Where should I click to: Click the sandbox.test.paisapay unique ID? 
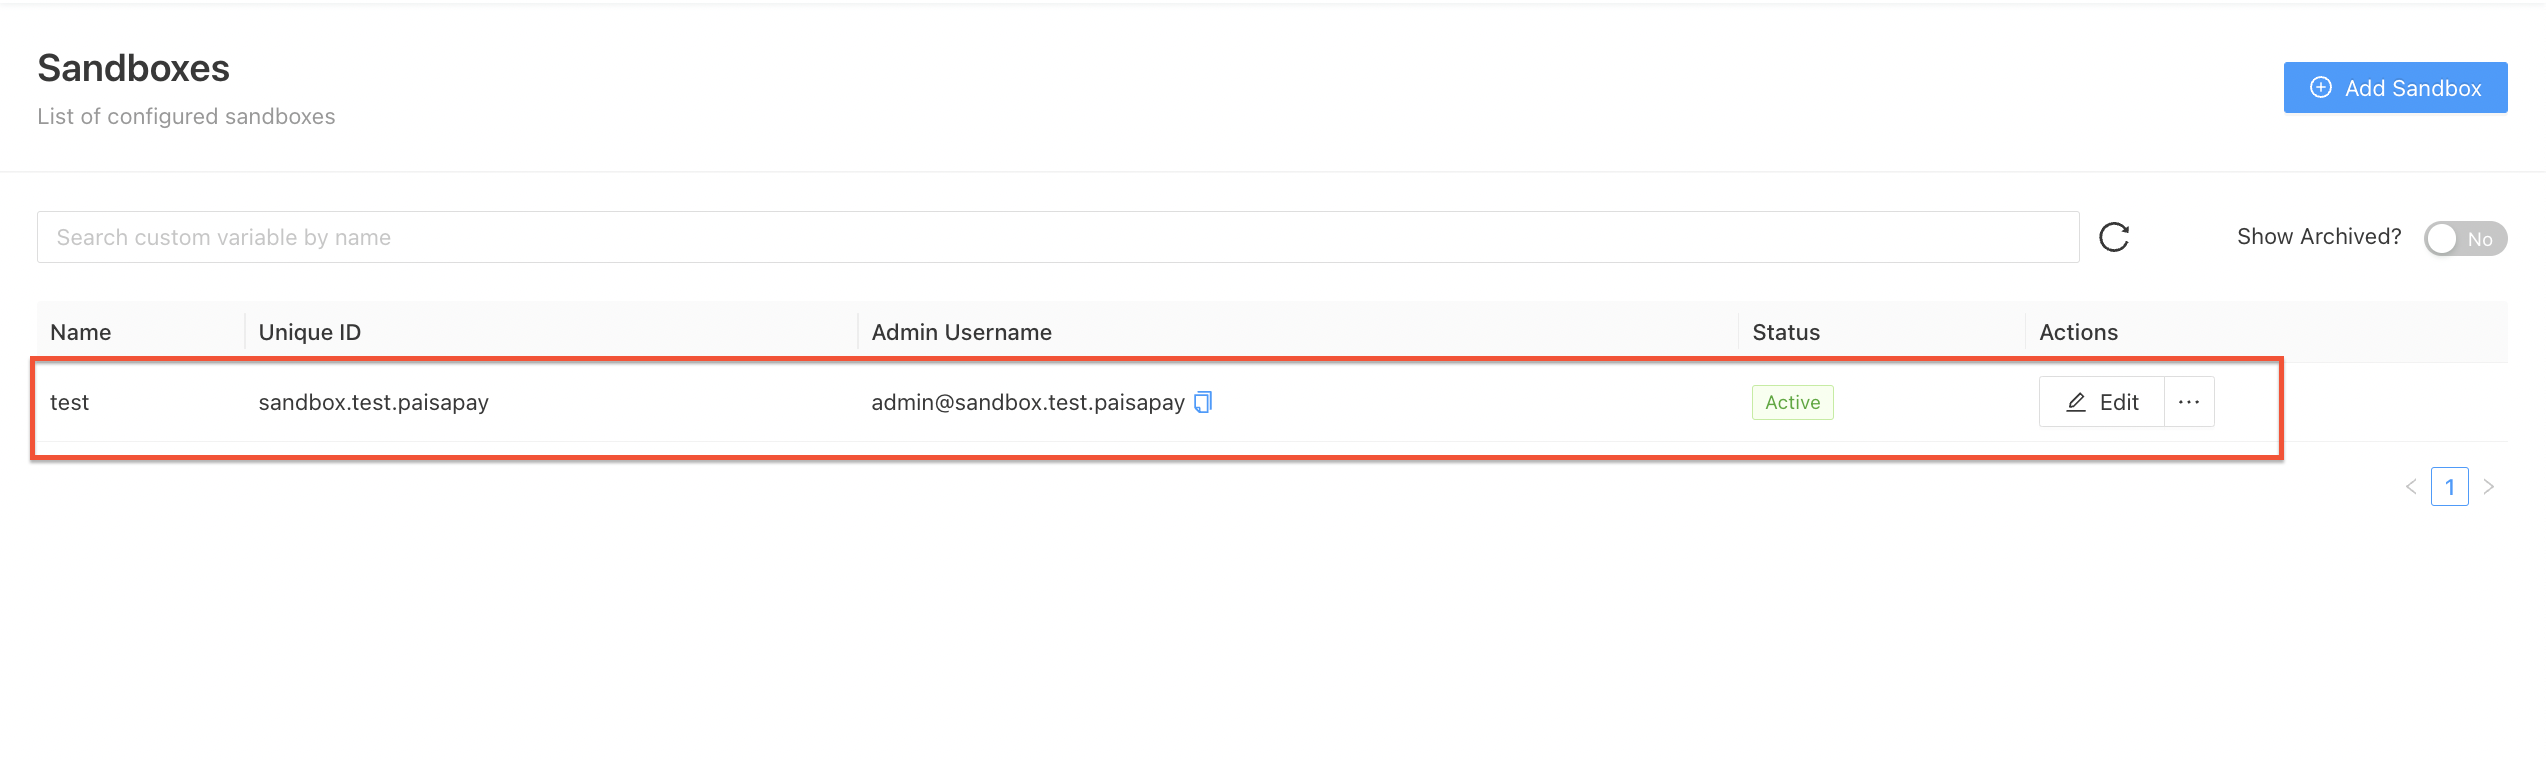(373, 402)
